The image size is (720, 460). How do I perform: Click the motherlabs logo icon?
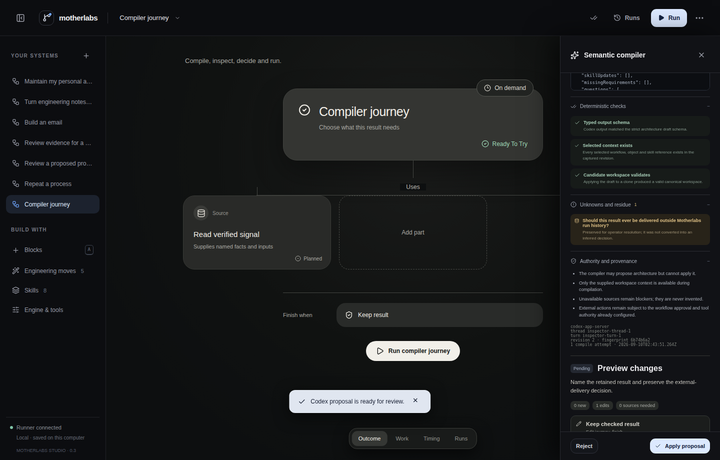(x=46, y=18)
